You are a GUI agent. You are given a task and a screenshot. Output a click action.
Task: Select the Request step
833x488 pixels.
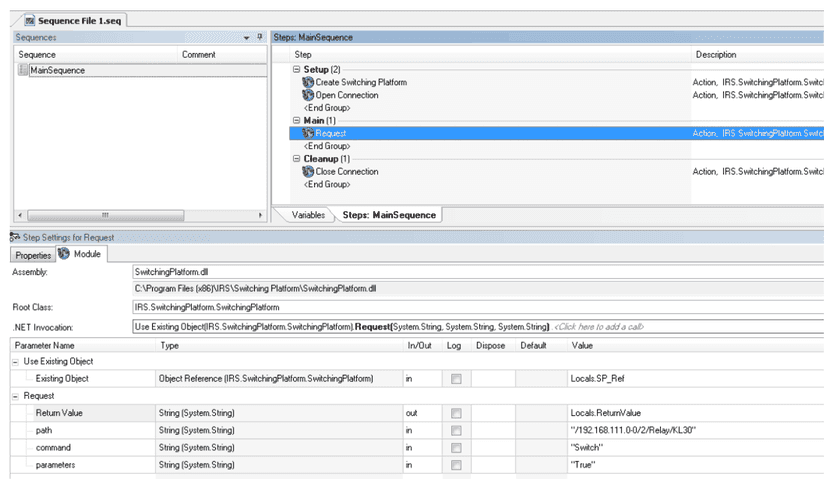point(330,133)
